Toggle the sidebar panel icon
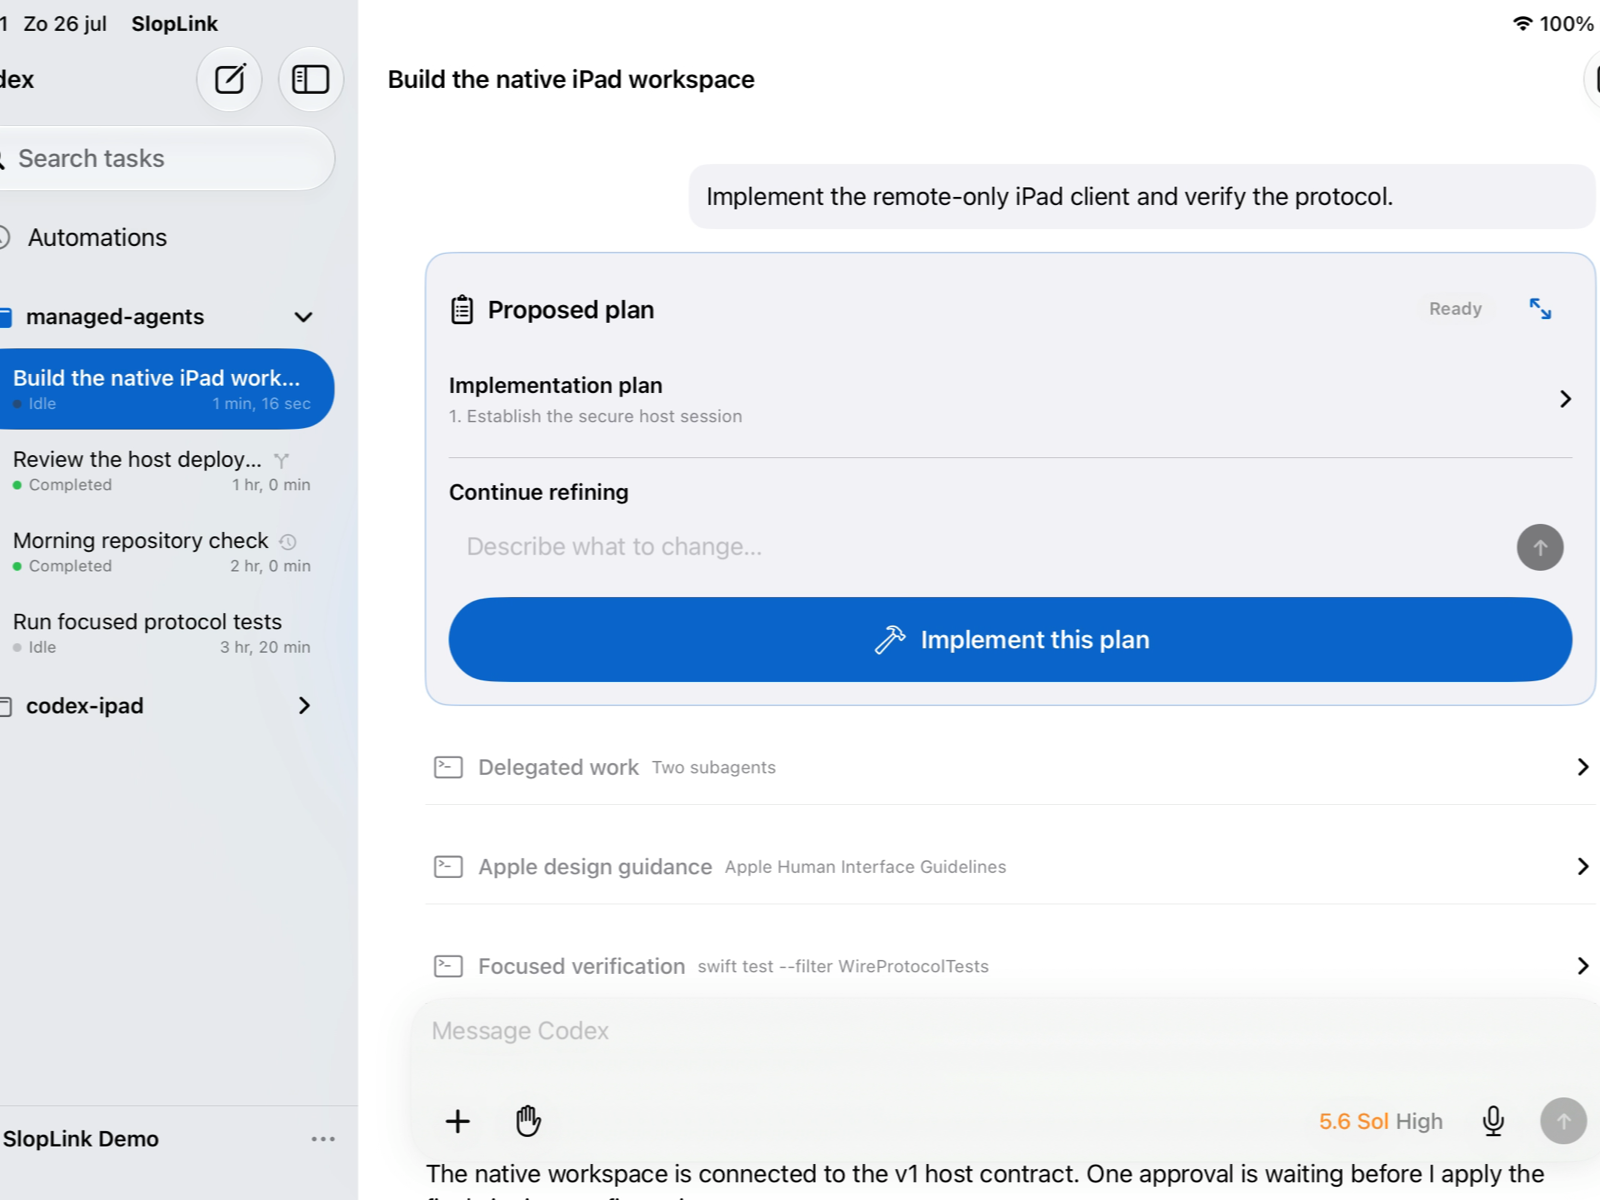The width and height of the screenshot is (1600, 1200). tap(310, 79)
